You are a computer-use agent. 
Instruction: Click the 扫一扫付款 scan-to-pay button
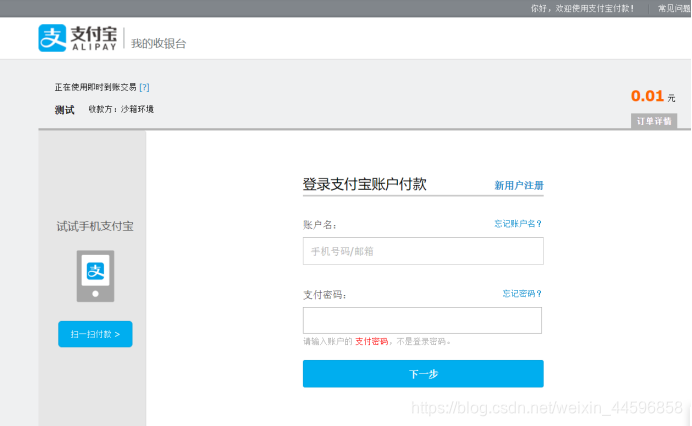coord(95,334)
